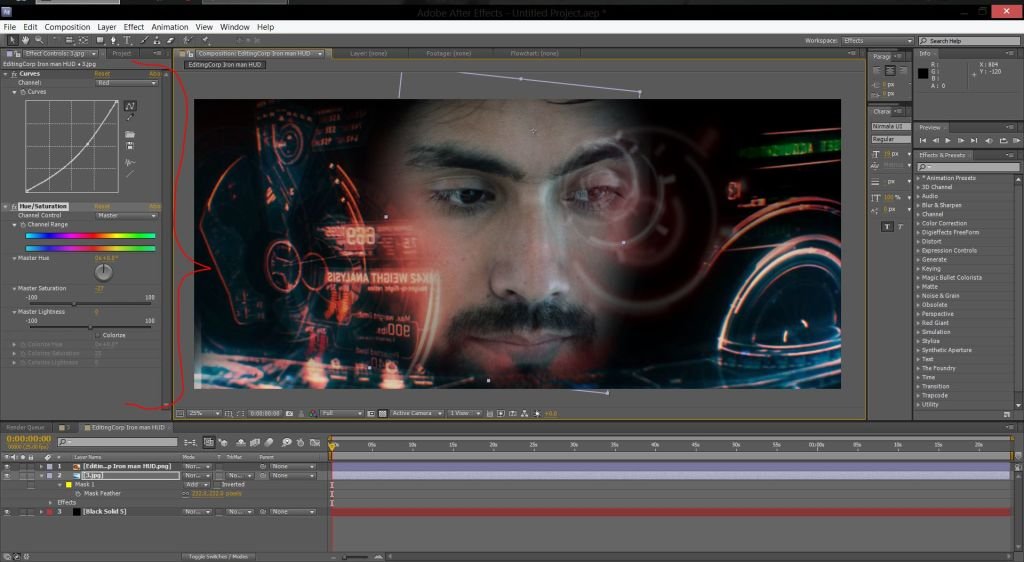
Task: Hide the Black Solid 5 layer
Action: pyautogui.click(x=7, y=512)
